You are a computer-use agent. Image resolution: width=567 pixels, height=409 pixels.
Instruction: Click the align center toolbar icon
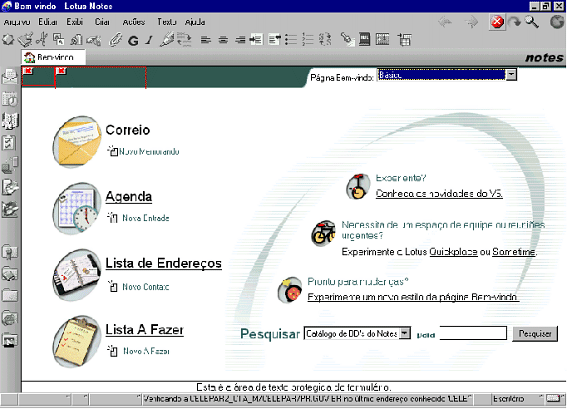pyautogui.click(x=223, y=40)
